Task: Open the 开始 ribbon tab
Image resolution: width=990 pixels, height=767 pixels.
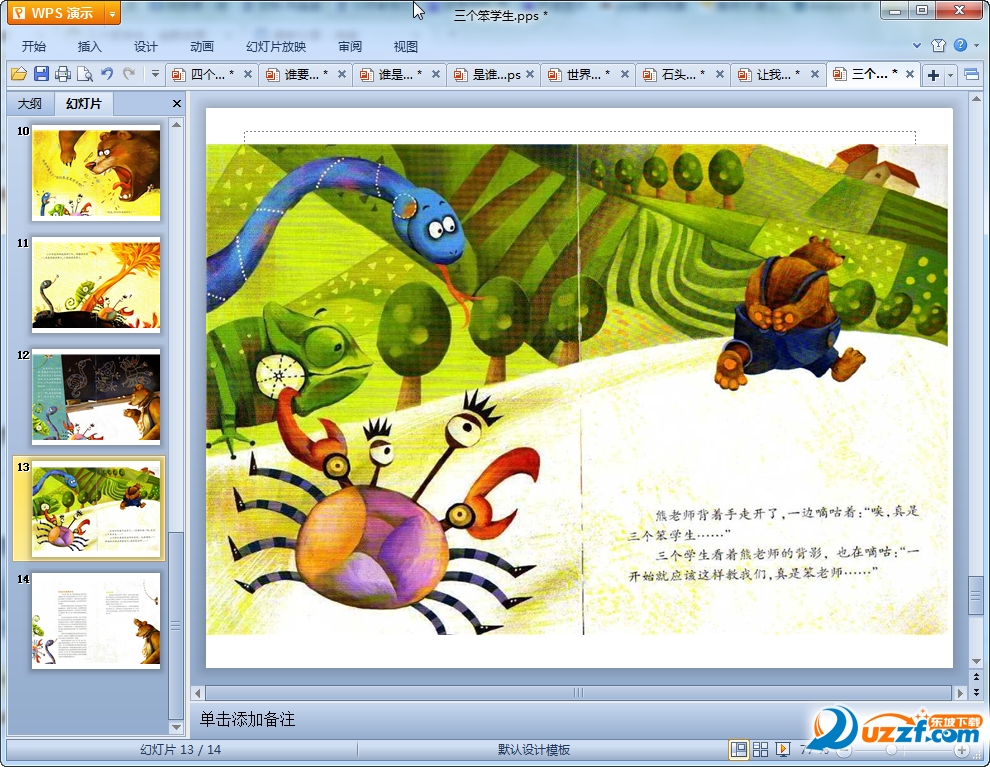Action: tap(33, 46)
